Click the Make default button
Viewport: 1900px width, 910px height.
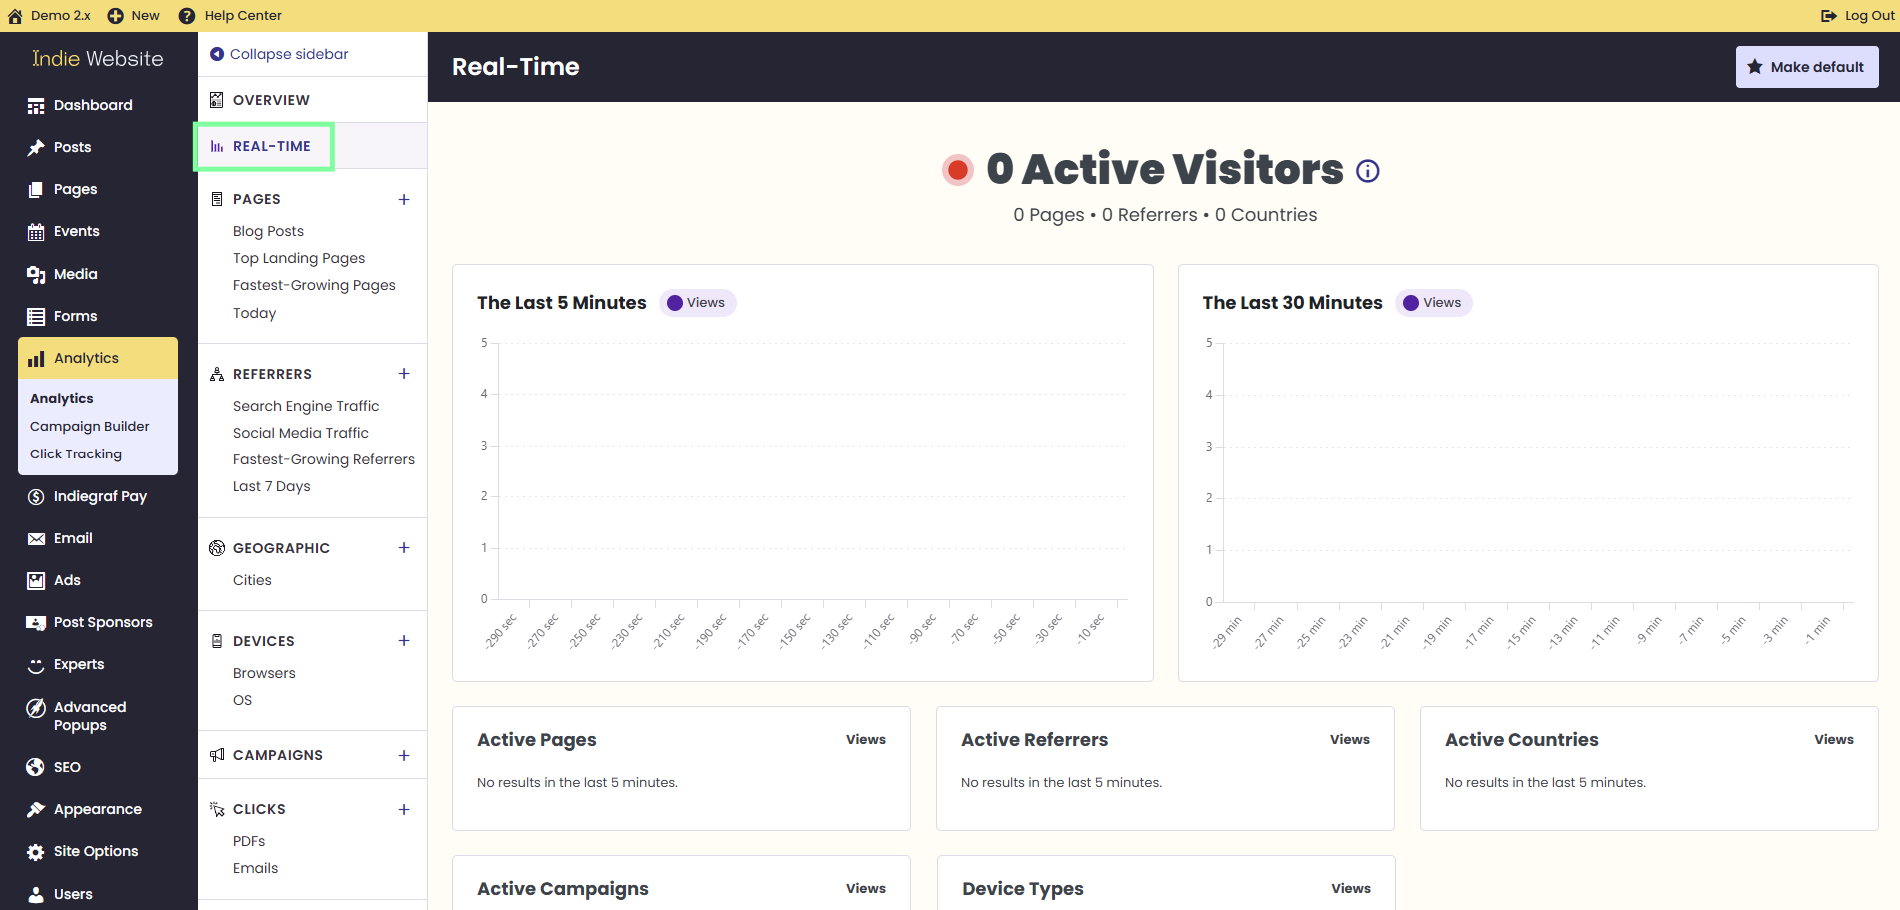point(1807,67)
